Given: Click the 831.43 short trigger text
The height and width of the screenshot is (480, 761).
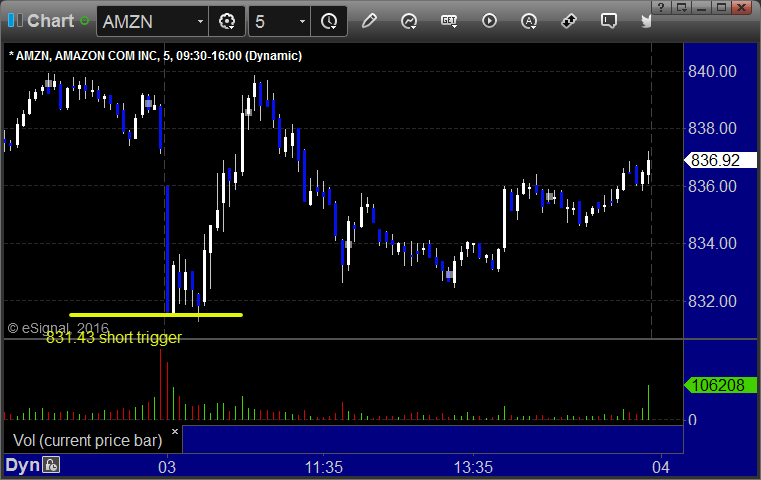Looking at the screenshot, I should (114, 337).
